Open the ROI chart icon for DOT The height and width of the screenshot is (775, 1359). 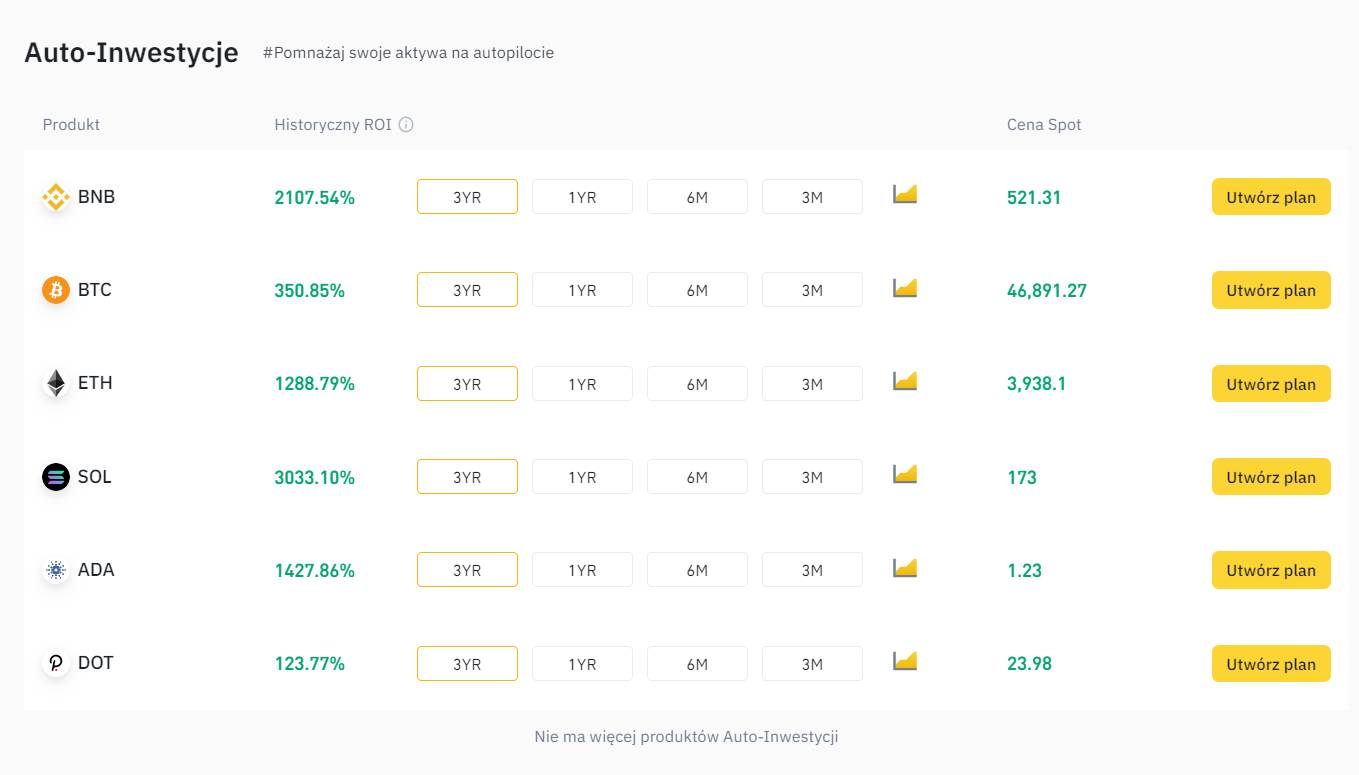pos(905,661)
